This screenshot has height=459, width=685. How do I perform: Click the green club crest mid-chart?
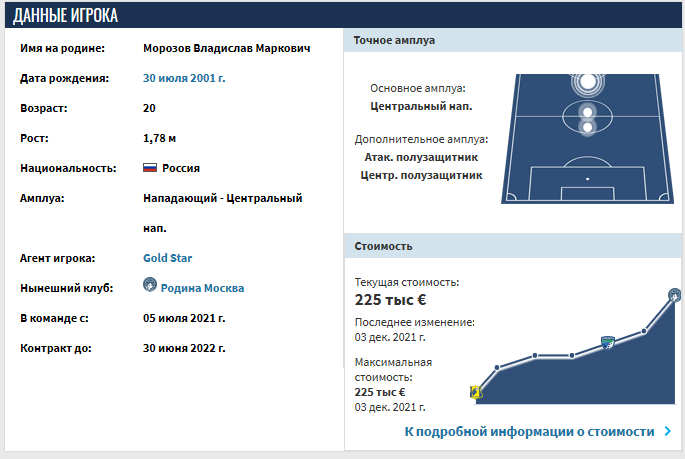click(606, 342)
